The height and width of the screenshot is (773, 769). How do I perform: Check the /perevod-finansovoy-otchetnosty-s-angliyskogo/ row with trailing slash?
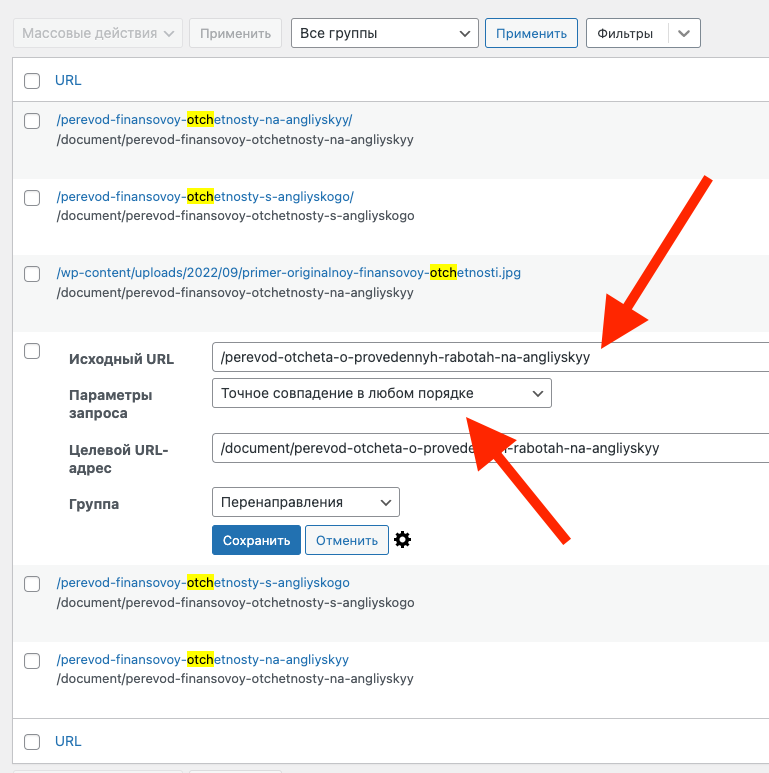click(x=32, y=198)
